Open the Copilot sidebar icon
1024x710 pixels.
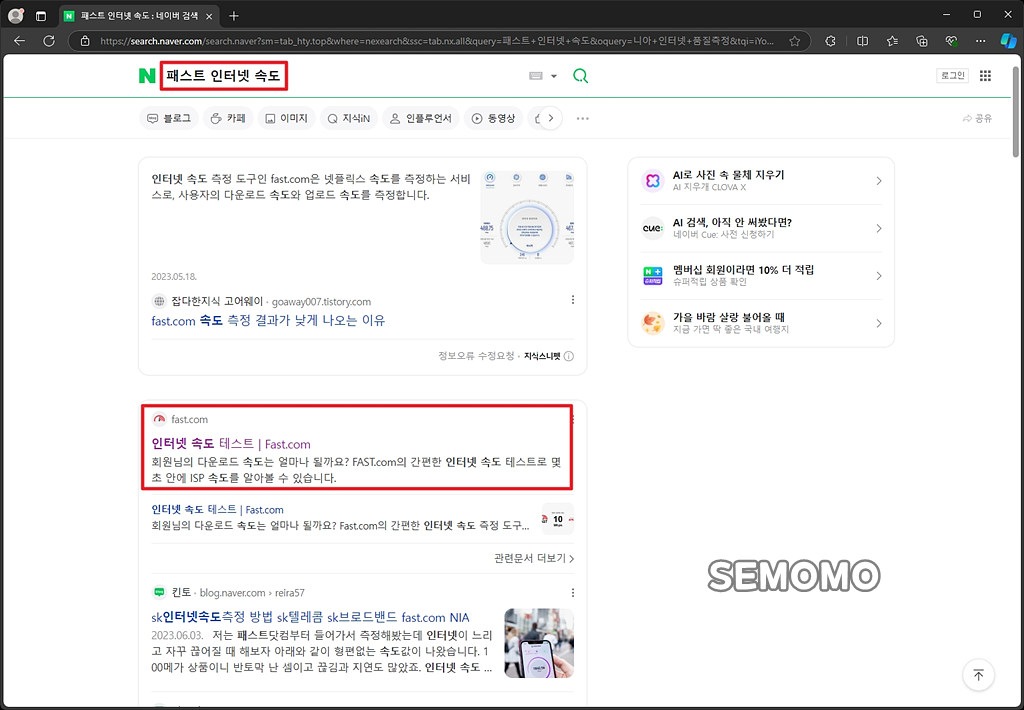click(x=1008, y=40)
